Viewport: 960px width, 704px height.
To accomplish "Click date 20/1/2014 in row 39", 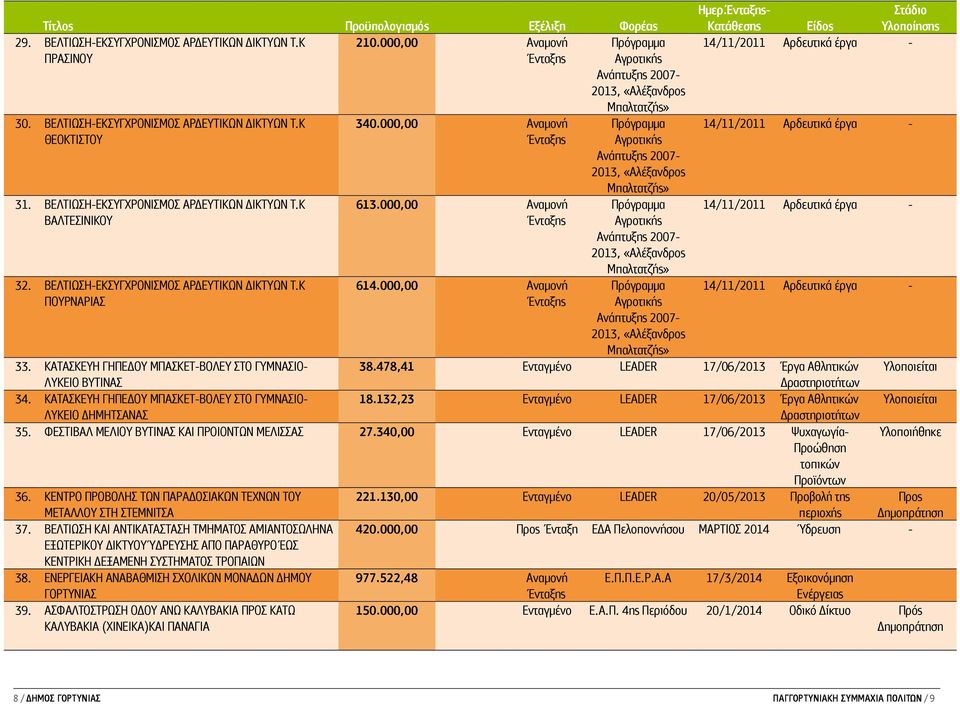I will point(733,610).
